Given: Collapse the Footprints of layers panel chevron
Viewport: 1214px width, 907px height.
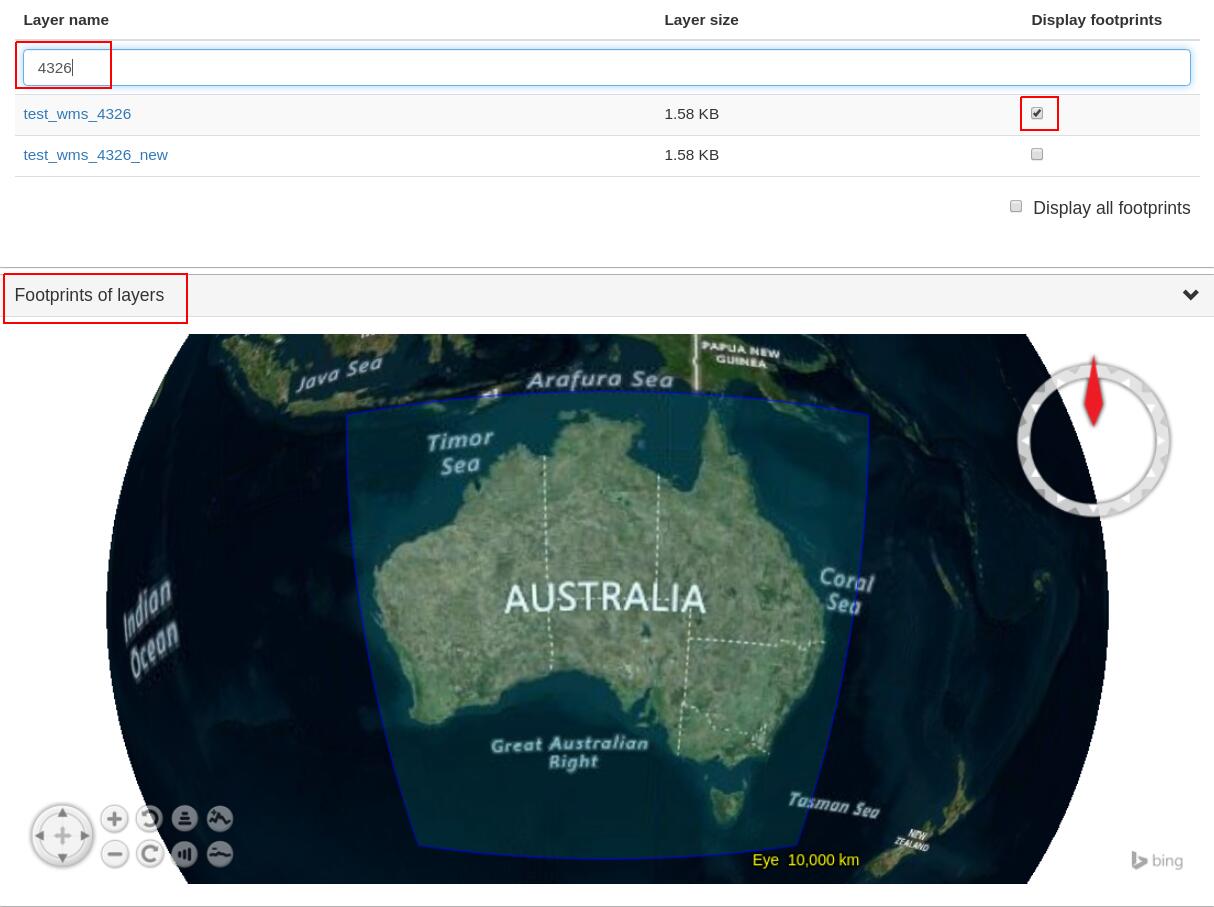Looking at the screenshot, I should (x=1190, y=295).
